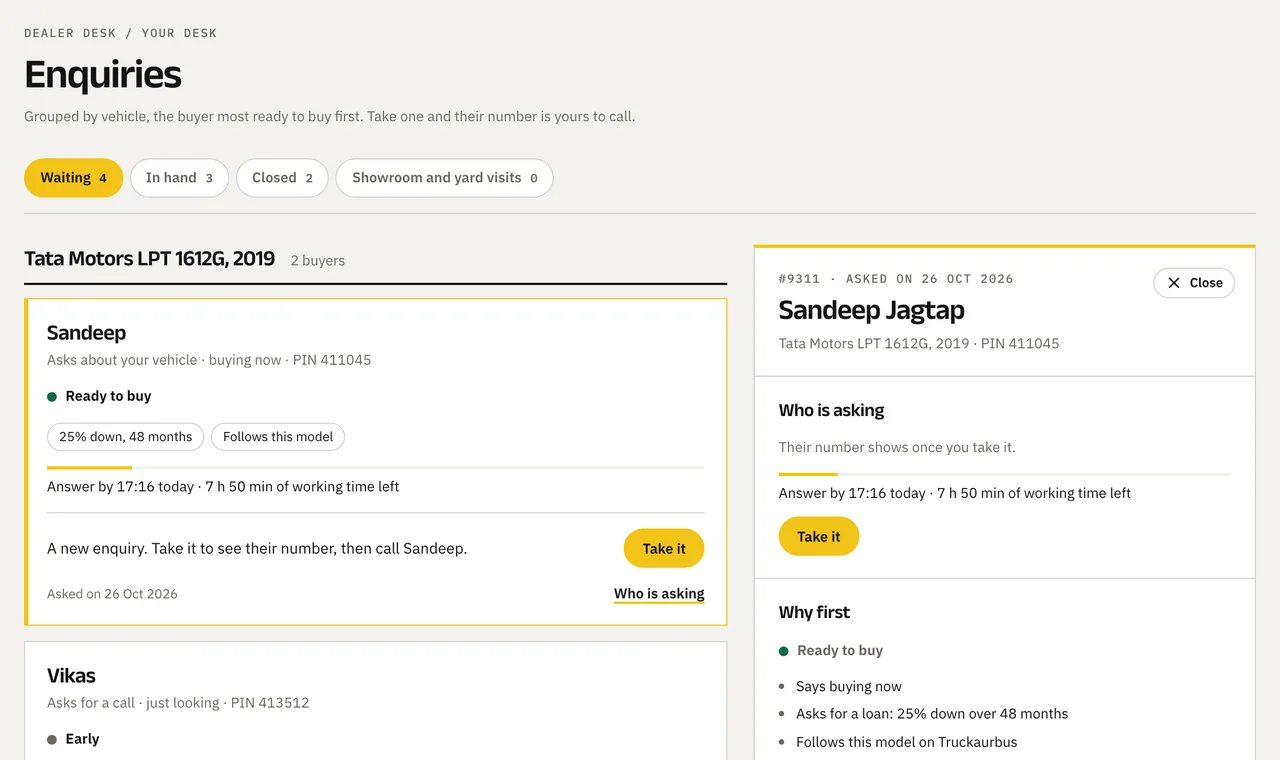Click the Early status on Vikas's card

(x=73, y=739)
